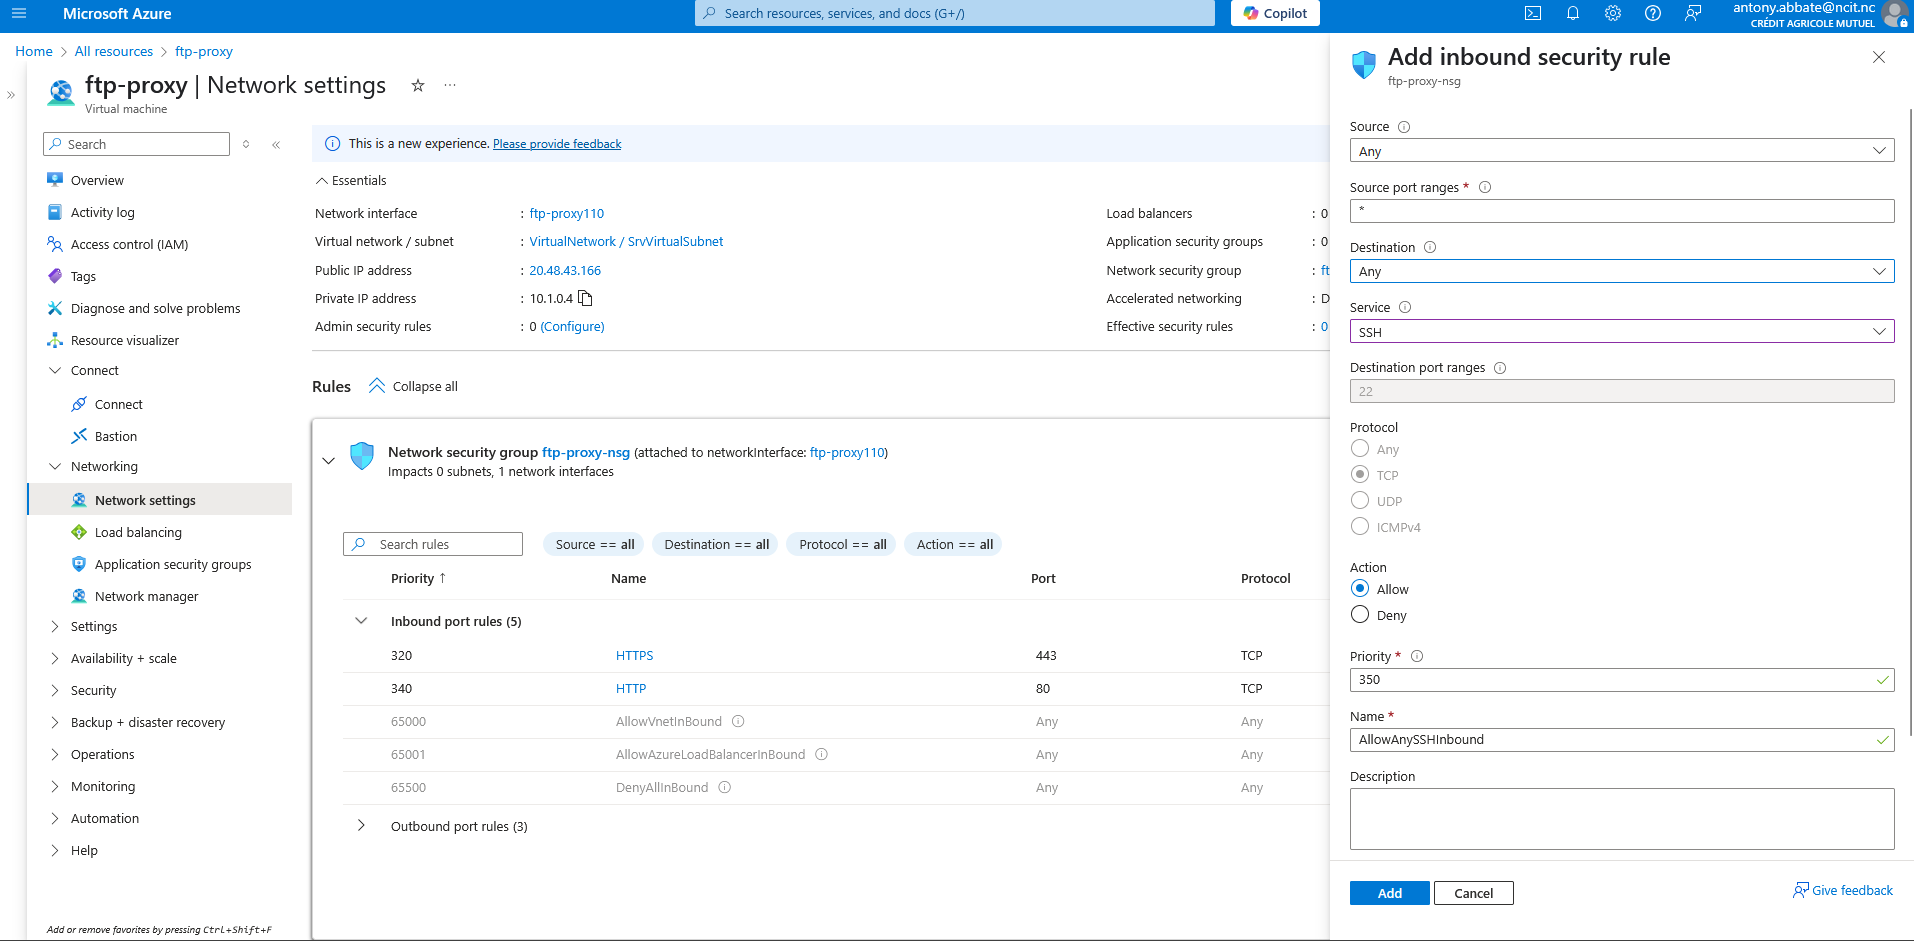Click the Description text area
1914x941 pixels.
point(1621,819)
